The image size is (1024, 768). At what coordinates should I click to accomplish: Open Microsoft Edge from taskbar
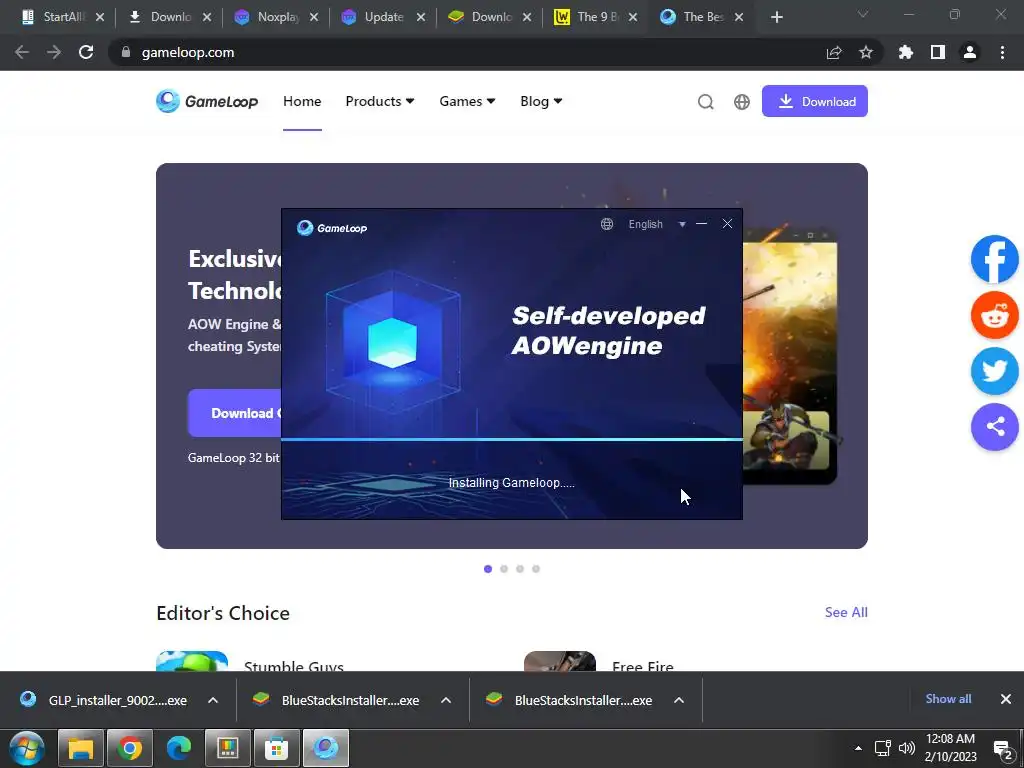point(179,748)
